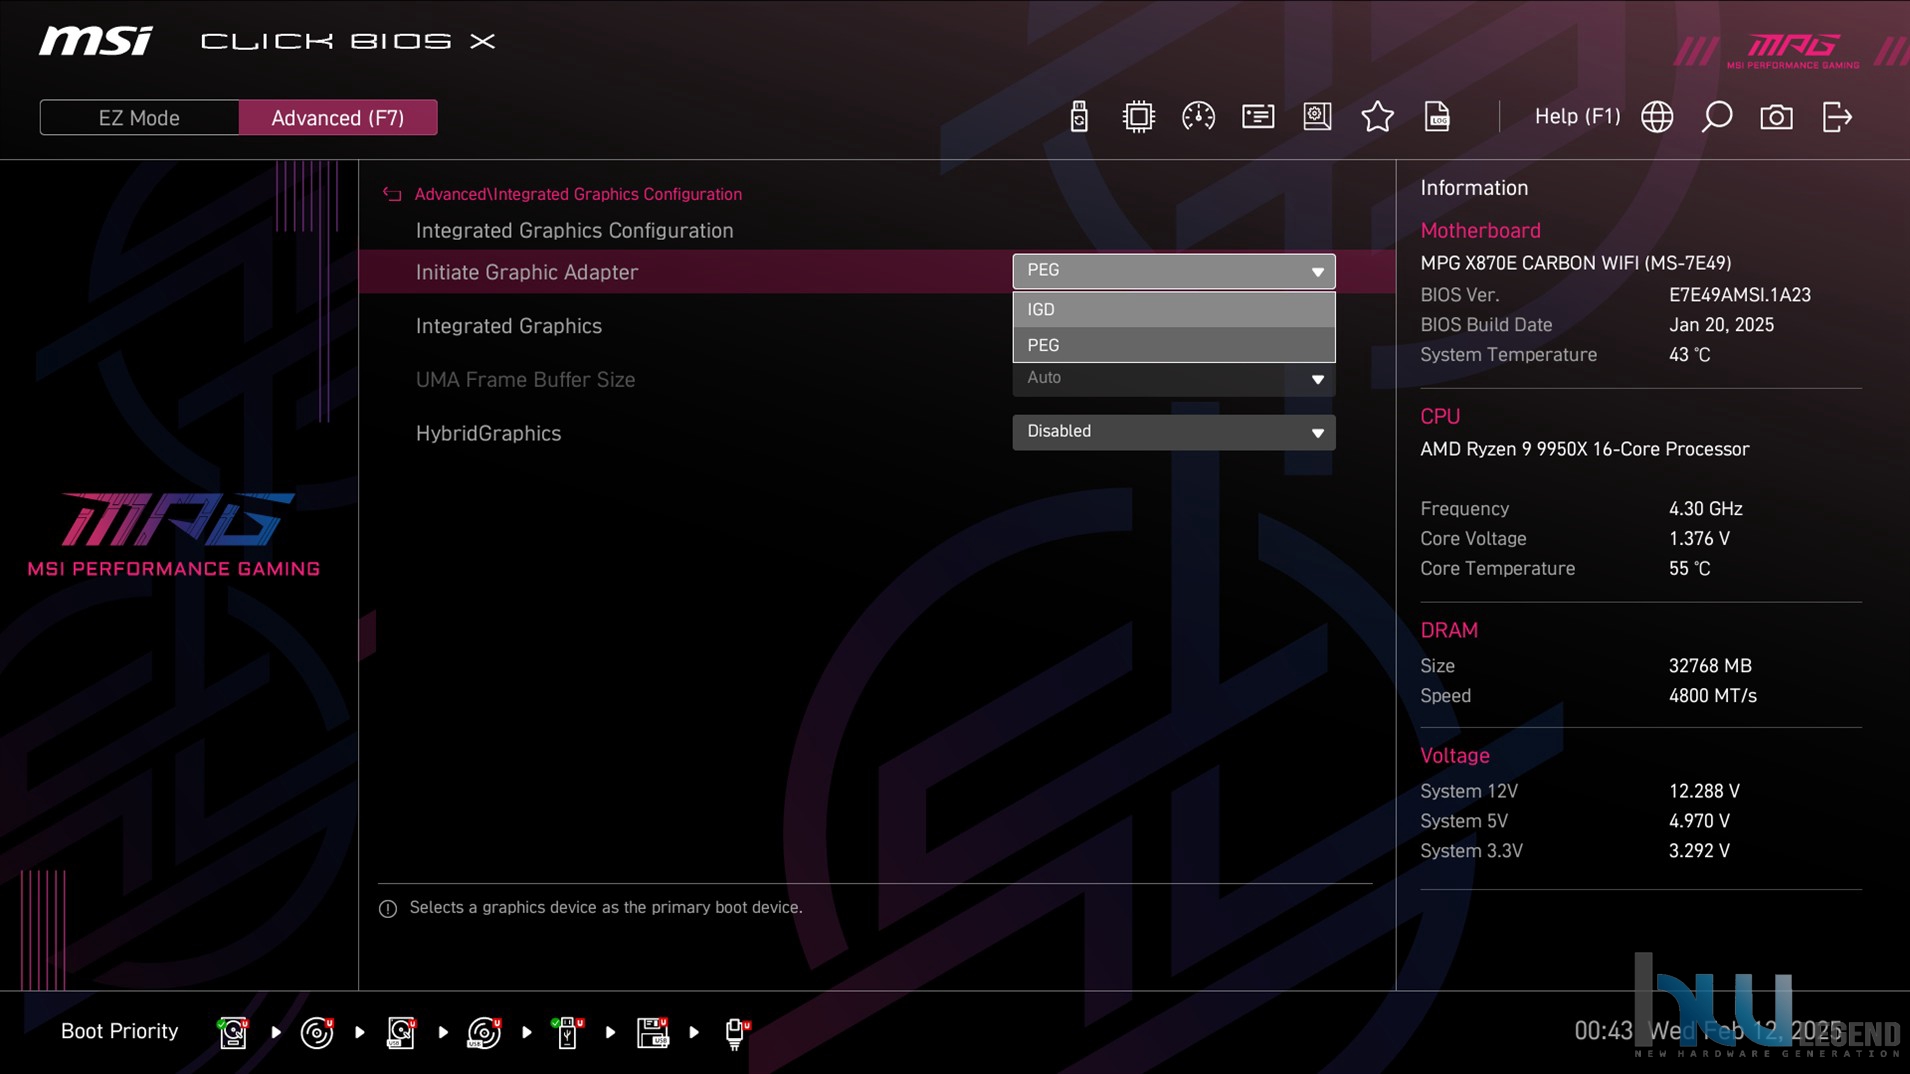Open the language globe icon

tap(1657, 117)
